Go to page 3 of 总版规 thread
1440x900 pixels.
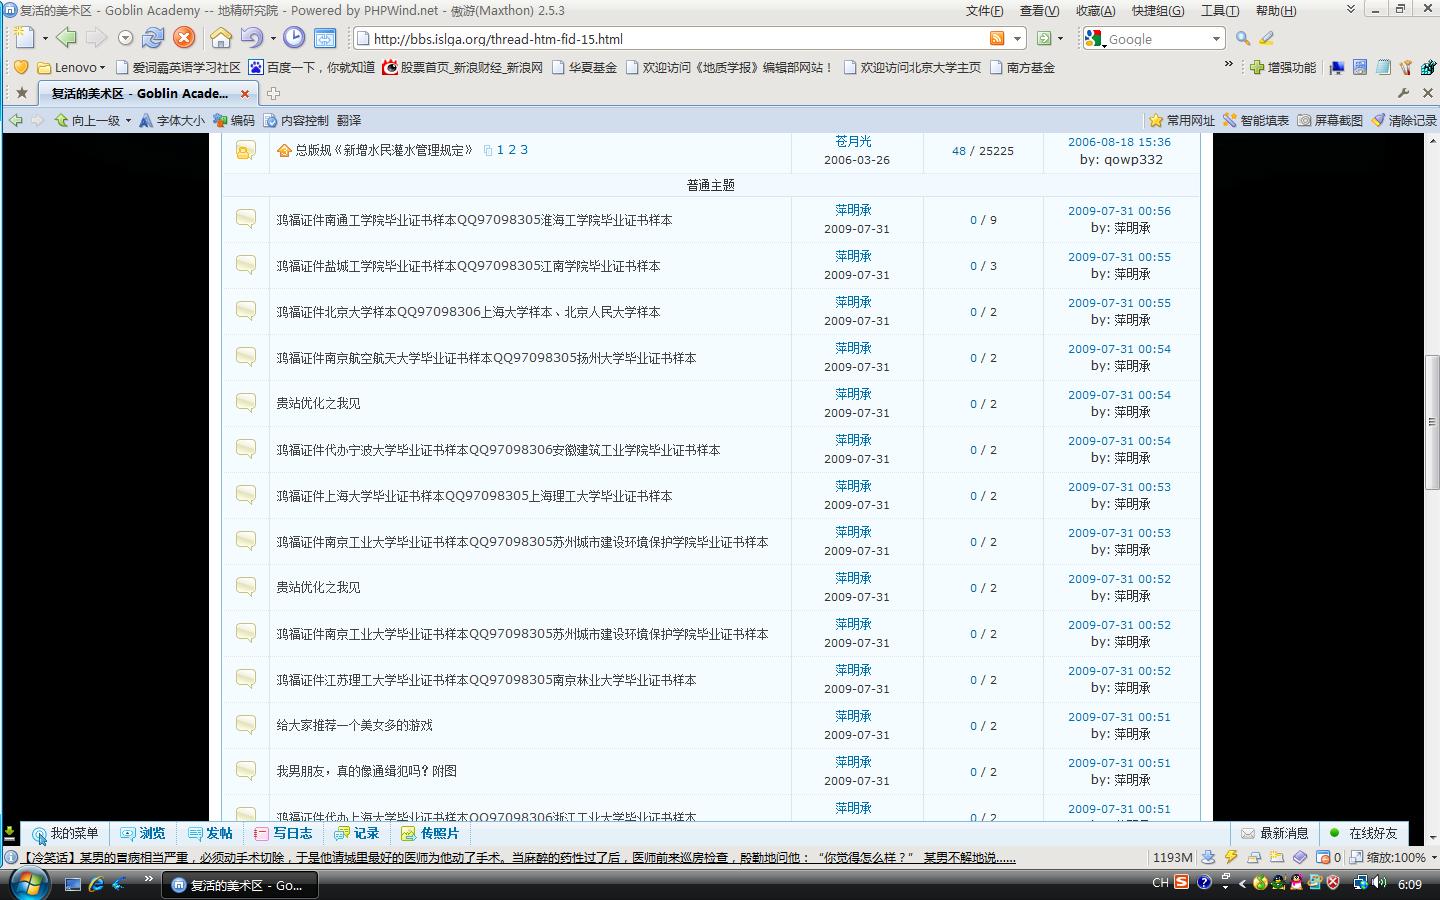click(x=524, y=150)
